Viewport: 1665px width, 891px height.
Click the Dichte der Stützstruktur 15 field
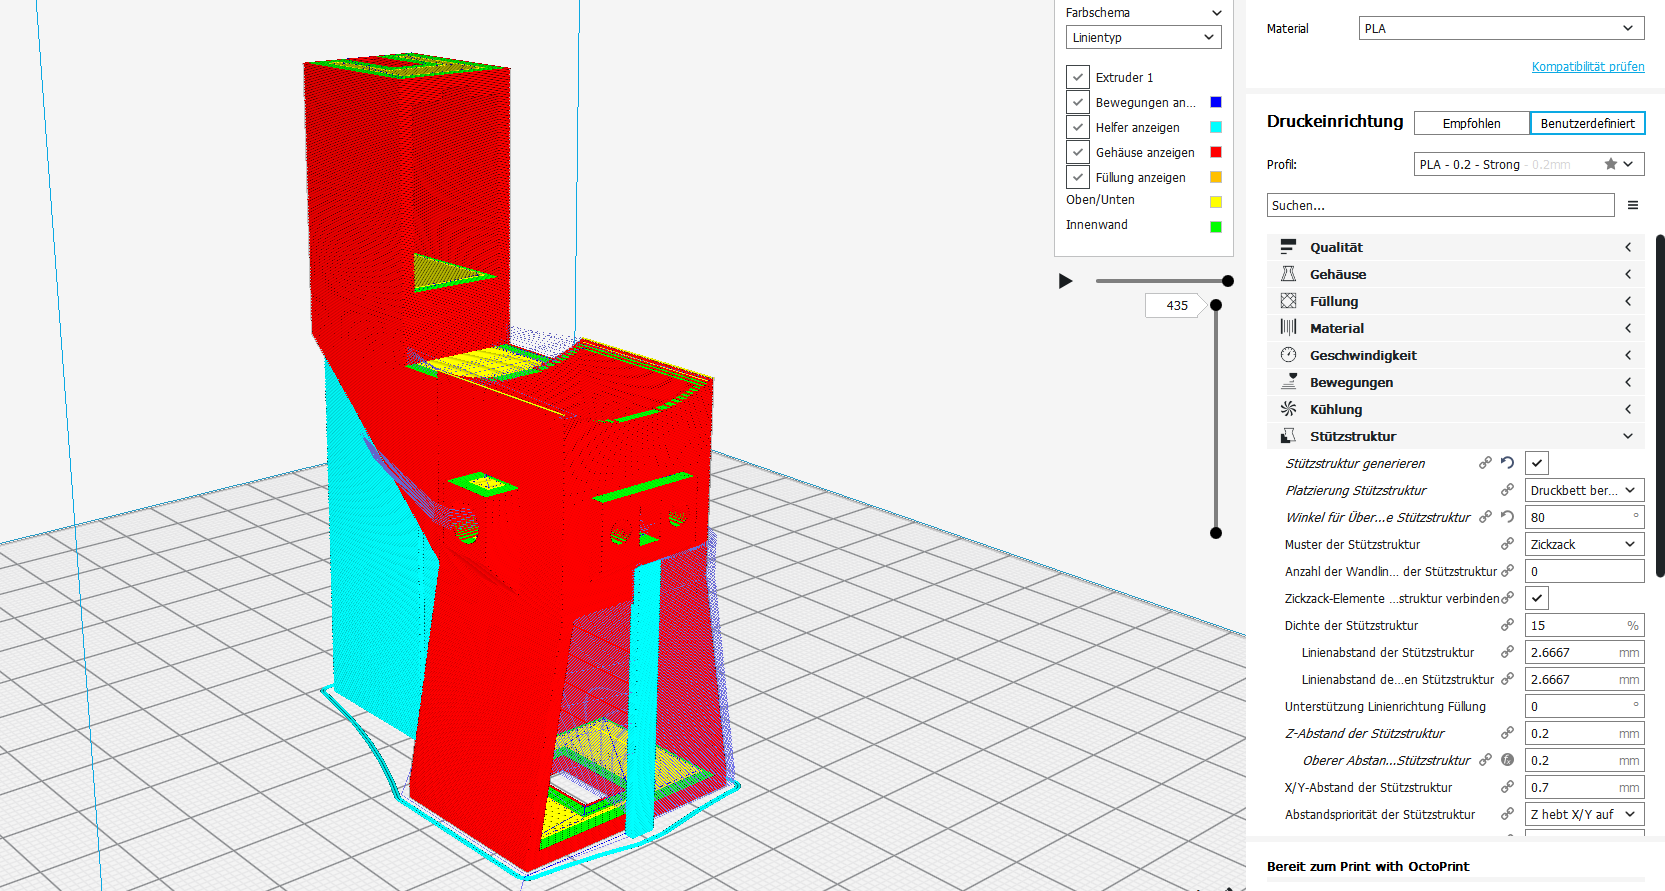(1585, 625)
